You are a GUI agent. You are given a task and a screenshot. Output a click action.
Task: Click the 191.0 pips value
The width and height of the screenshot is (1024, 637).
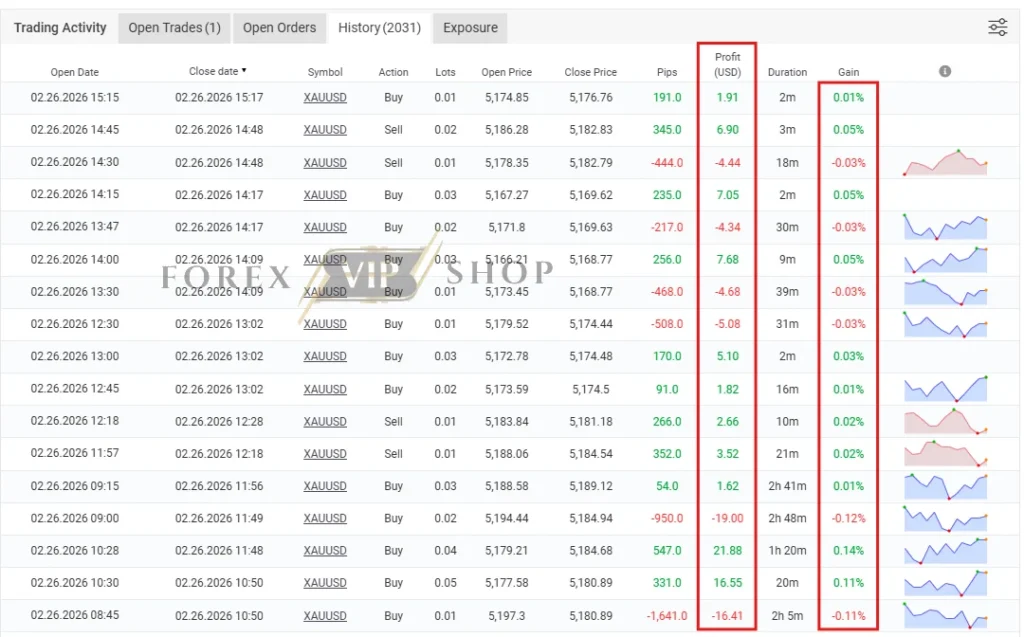(667, 97)
